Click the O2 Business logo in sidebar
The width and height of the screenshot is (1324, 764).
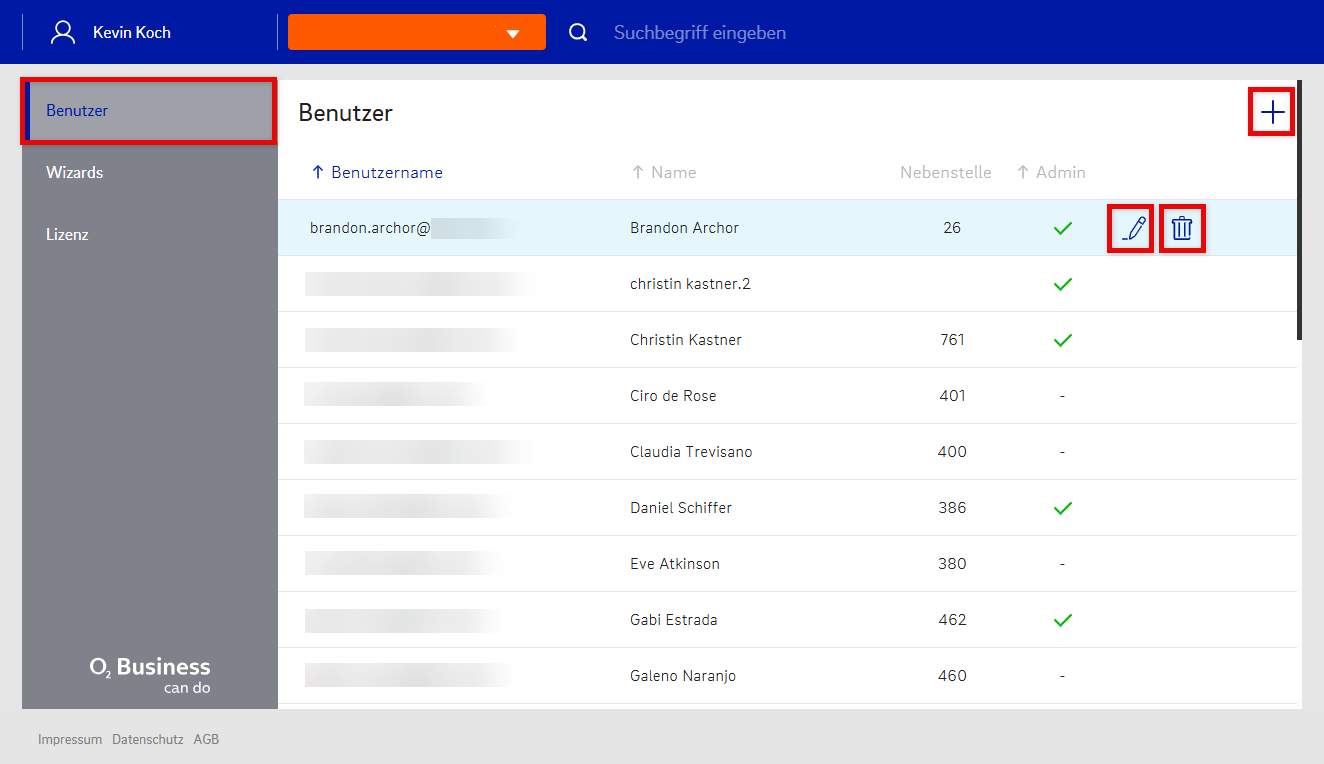point(150,675)
